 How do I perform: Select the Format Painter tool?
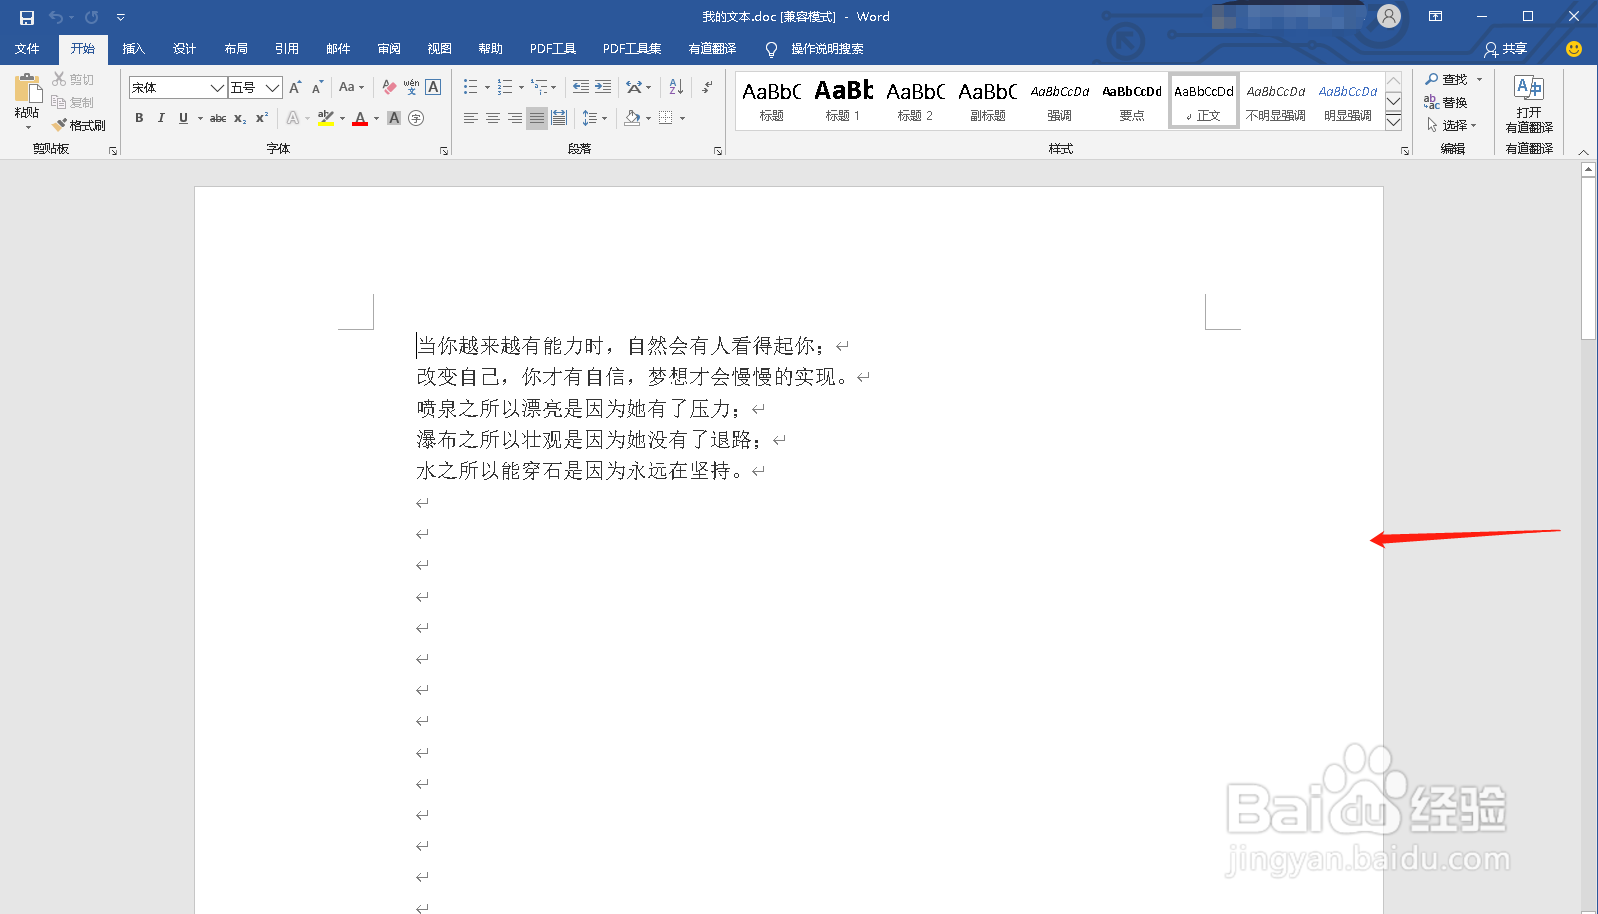(x=79, y=125)
